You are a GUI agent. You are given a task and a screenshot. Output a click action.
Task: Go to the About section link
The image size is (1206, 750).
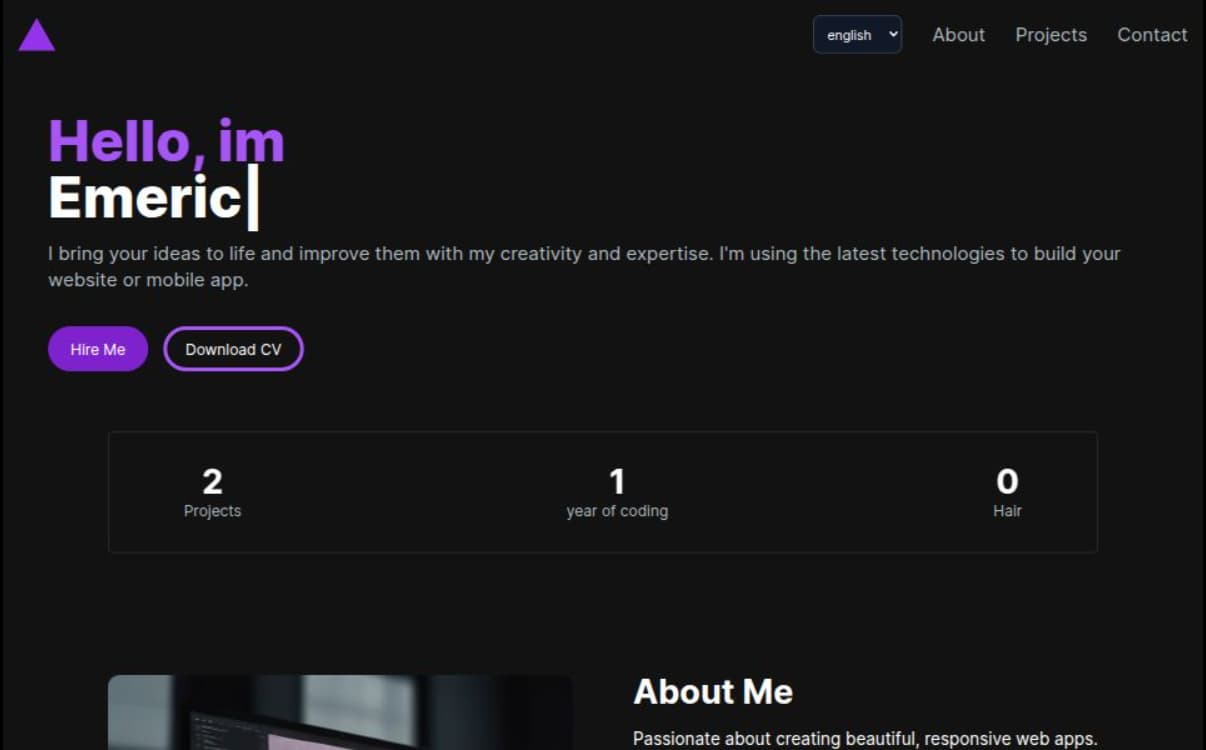click(958, 35)
